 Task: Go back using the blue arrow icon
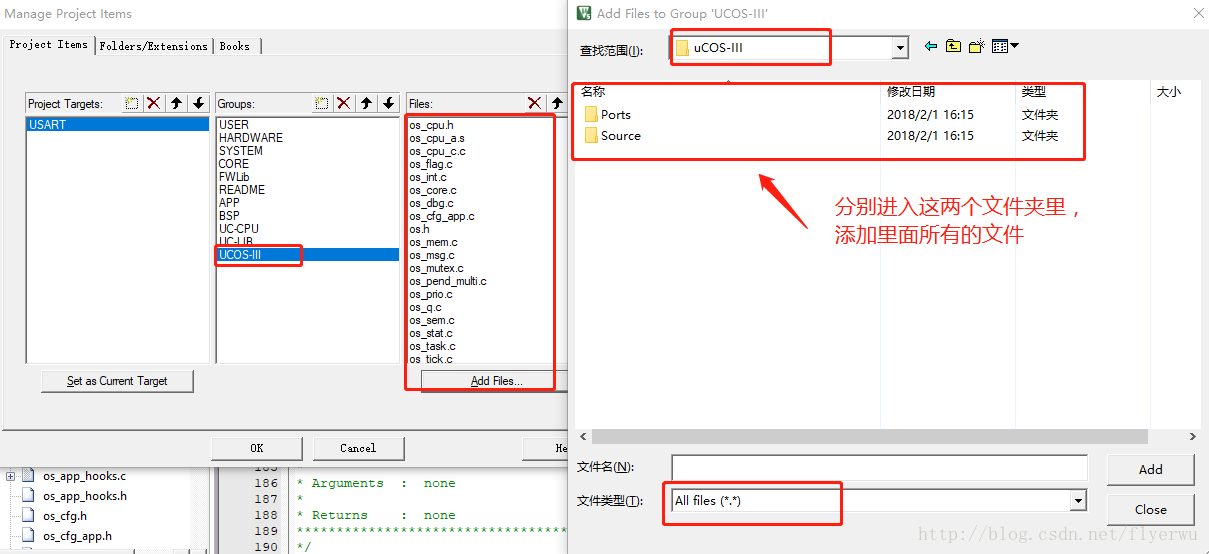tap(930, 46)
